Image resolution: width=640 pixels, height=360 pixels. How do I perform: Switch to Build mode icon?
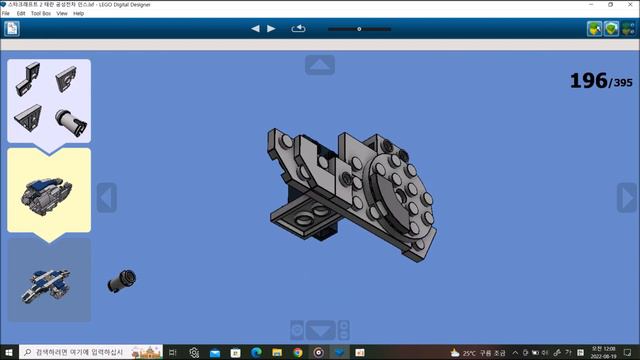click(594, 29)
